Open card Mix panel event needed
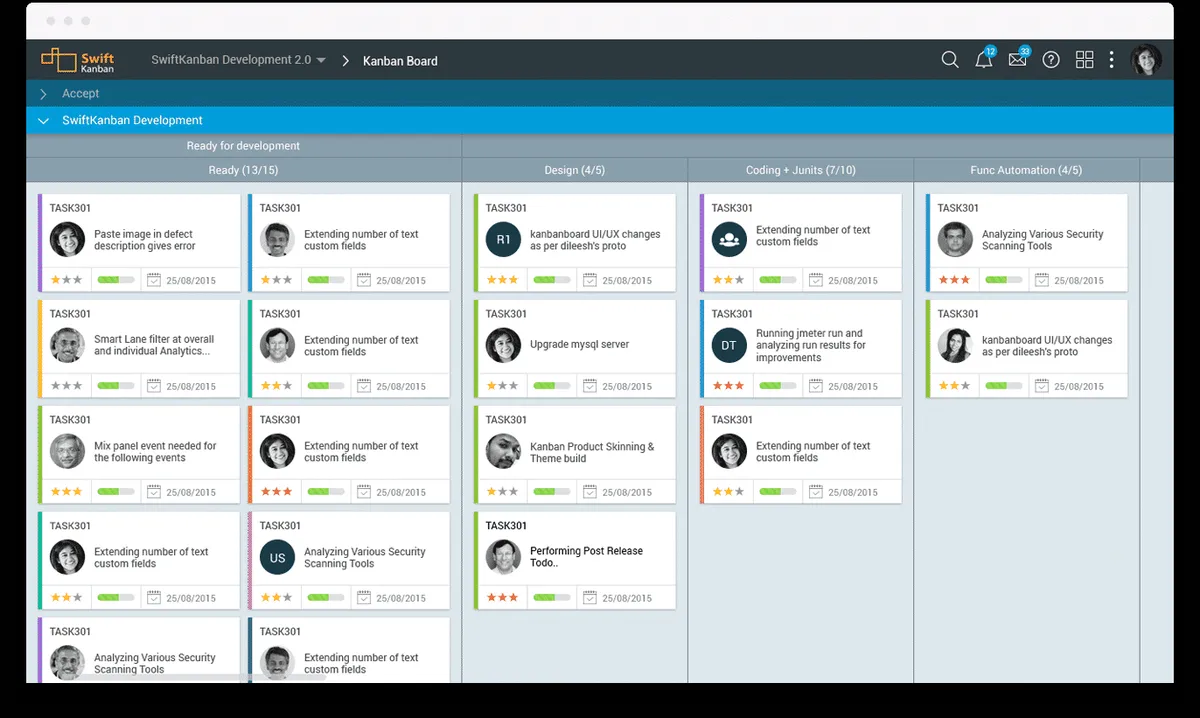The image size is (1200, 718). click(x=139, y=455)
